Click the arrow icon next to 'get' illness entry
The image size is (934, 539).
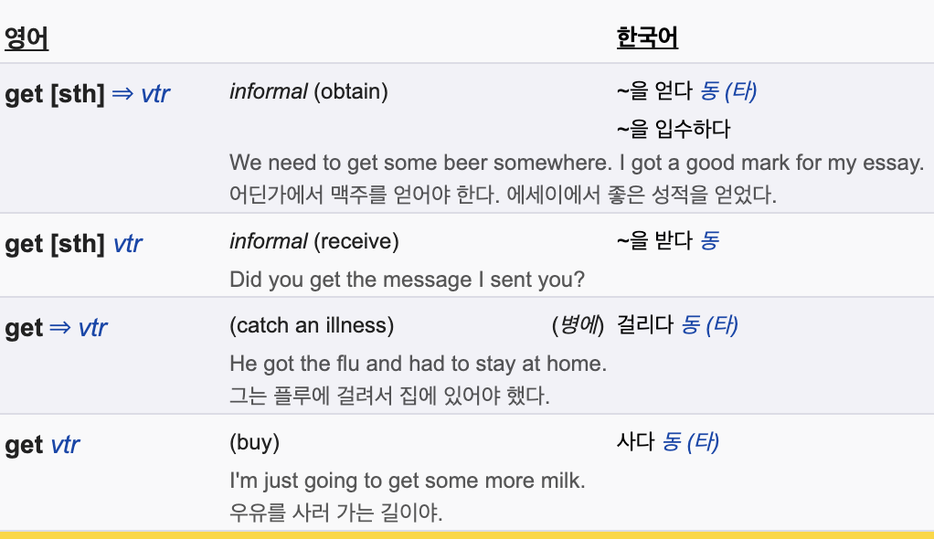60,328
